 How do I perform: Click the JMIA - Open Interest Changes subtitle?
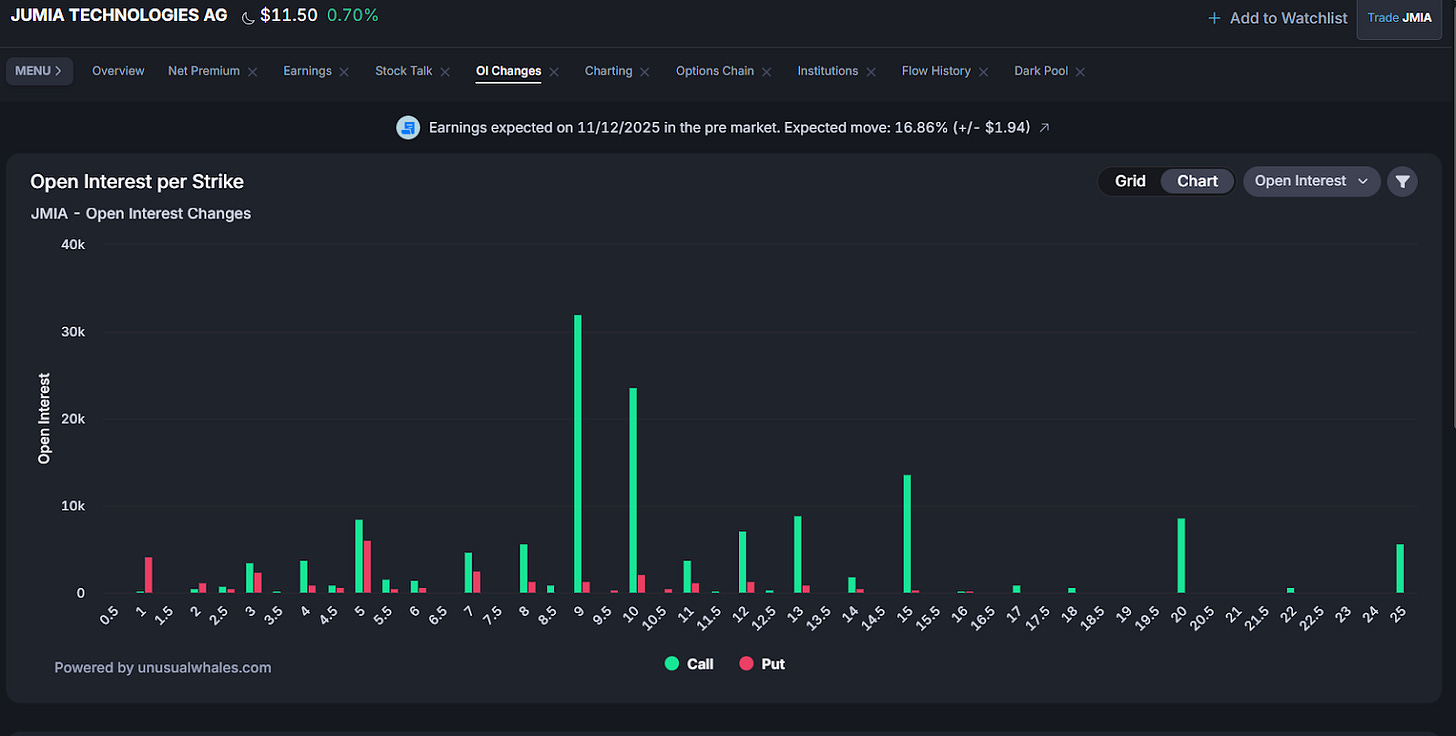click(x=141, y=213)
